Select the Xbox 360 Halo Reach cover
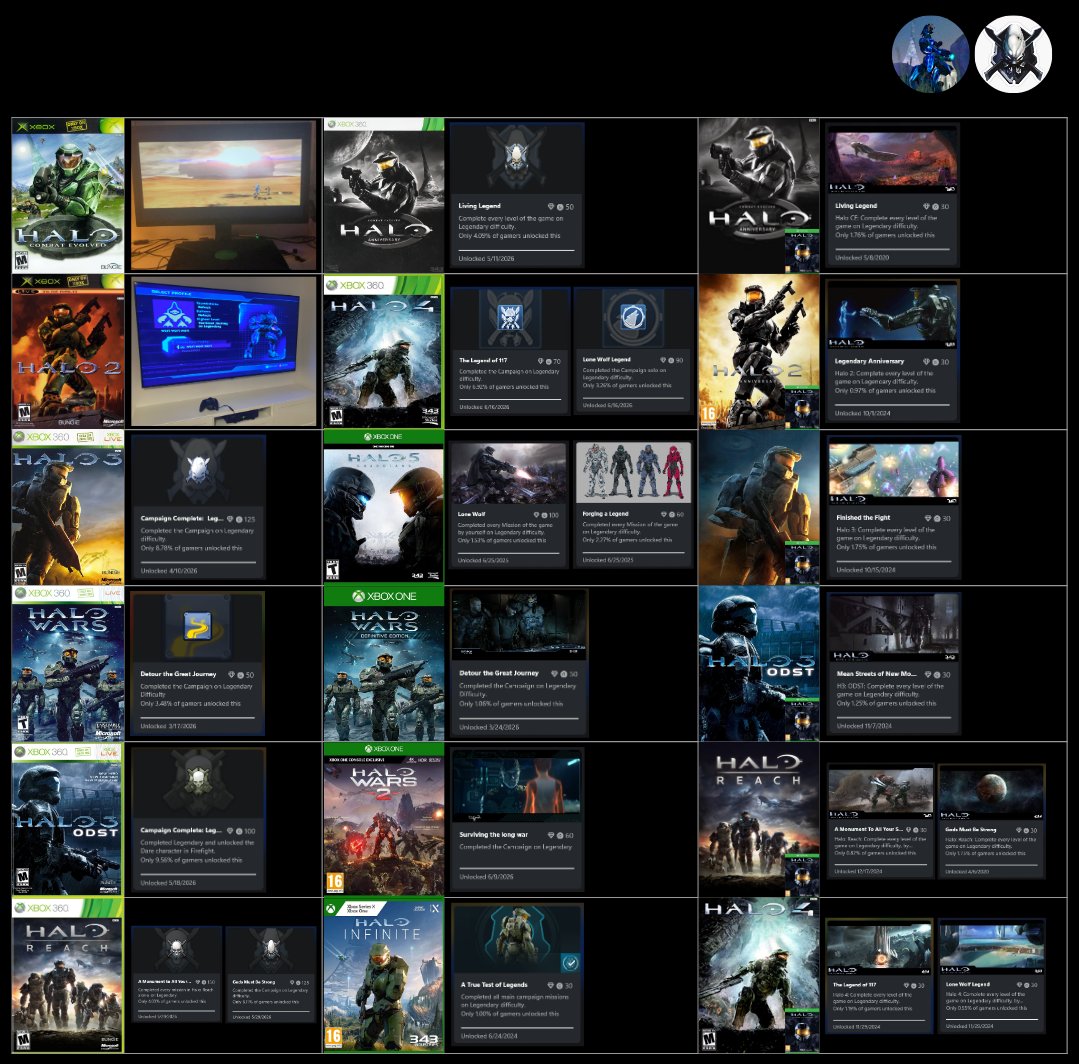1079x1064 pixels. (68, 976)
